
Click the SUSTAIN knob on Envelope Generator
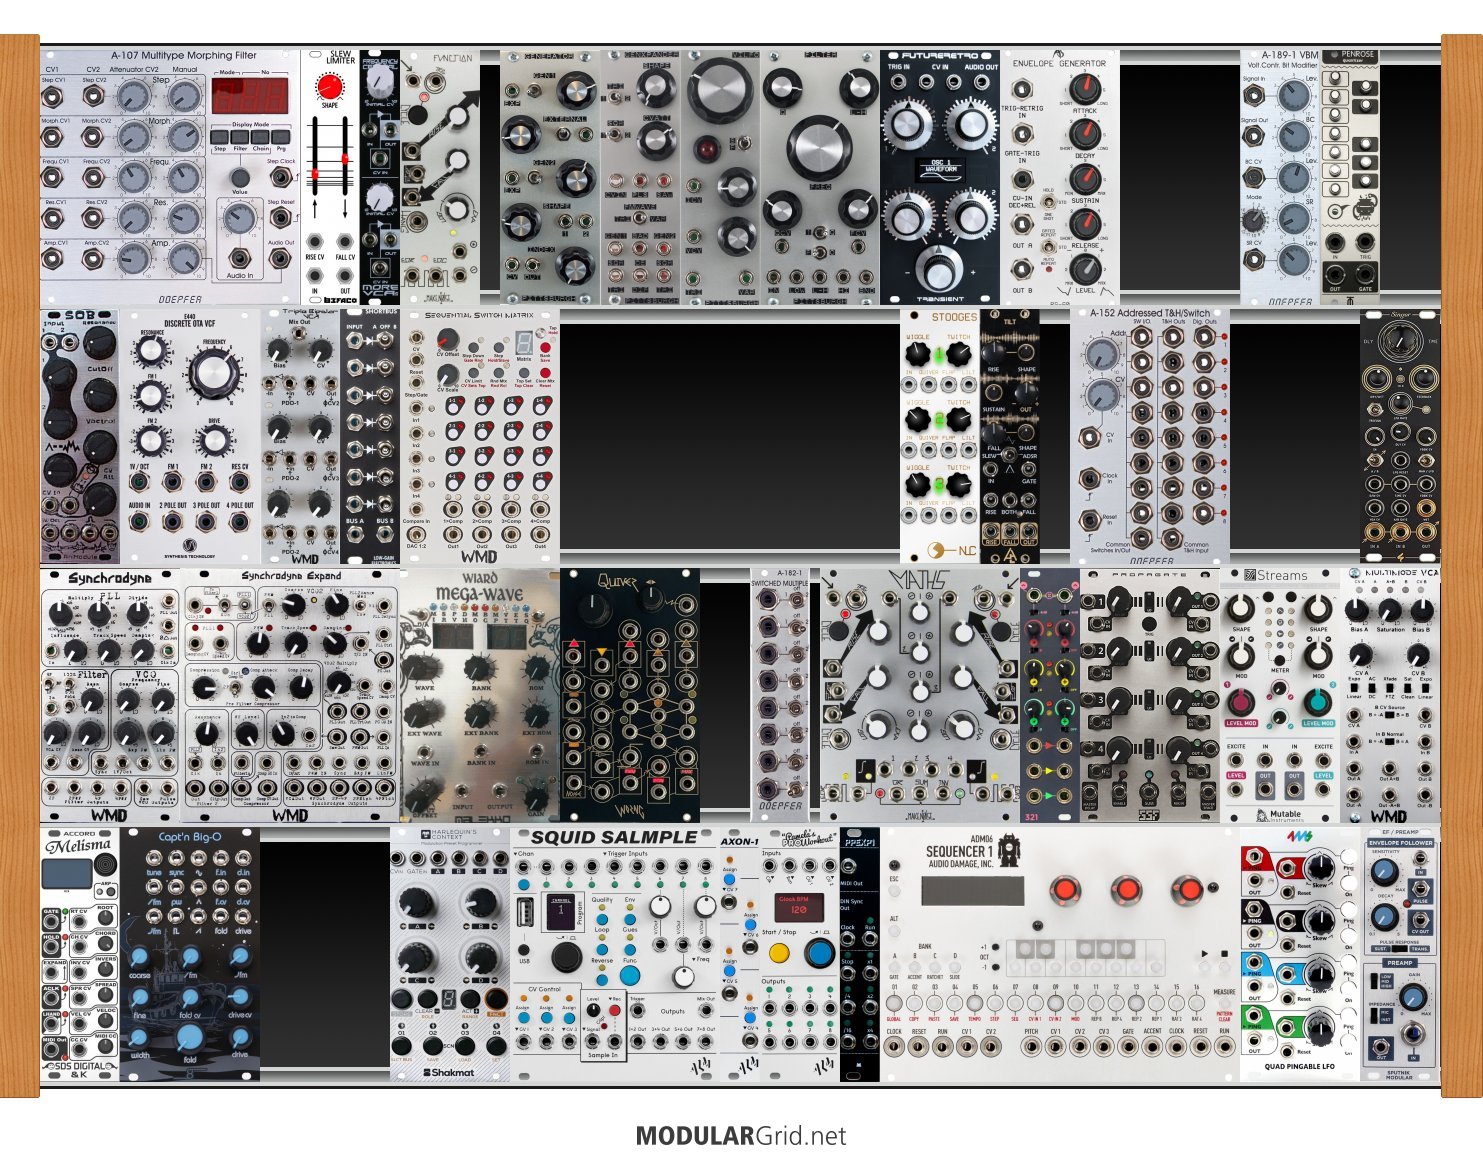tap(1085, 180)
